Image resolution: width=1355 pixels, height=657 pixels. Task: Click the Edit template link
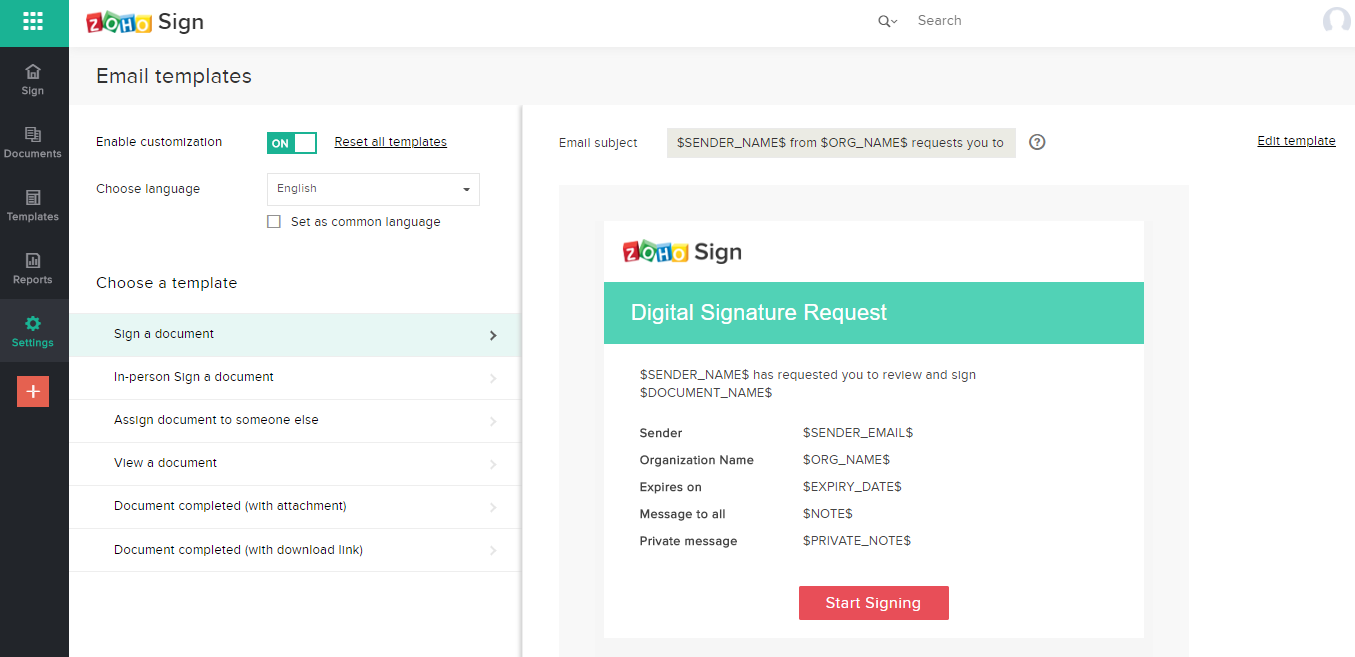click(1296, 141)
